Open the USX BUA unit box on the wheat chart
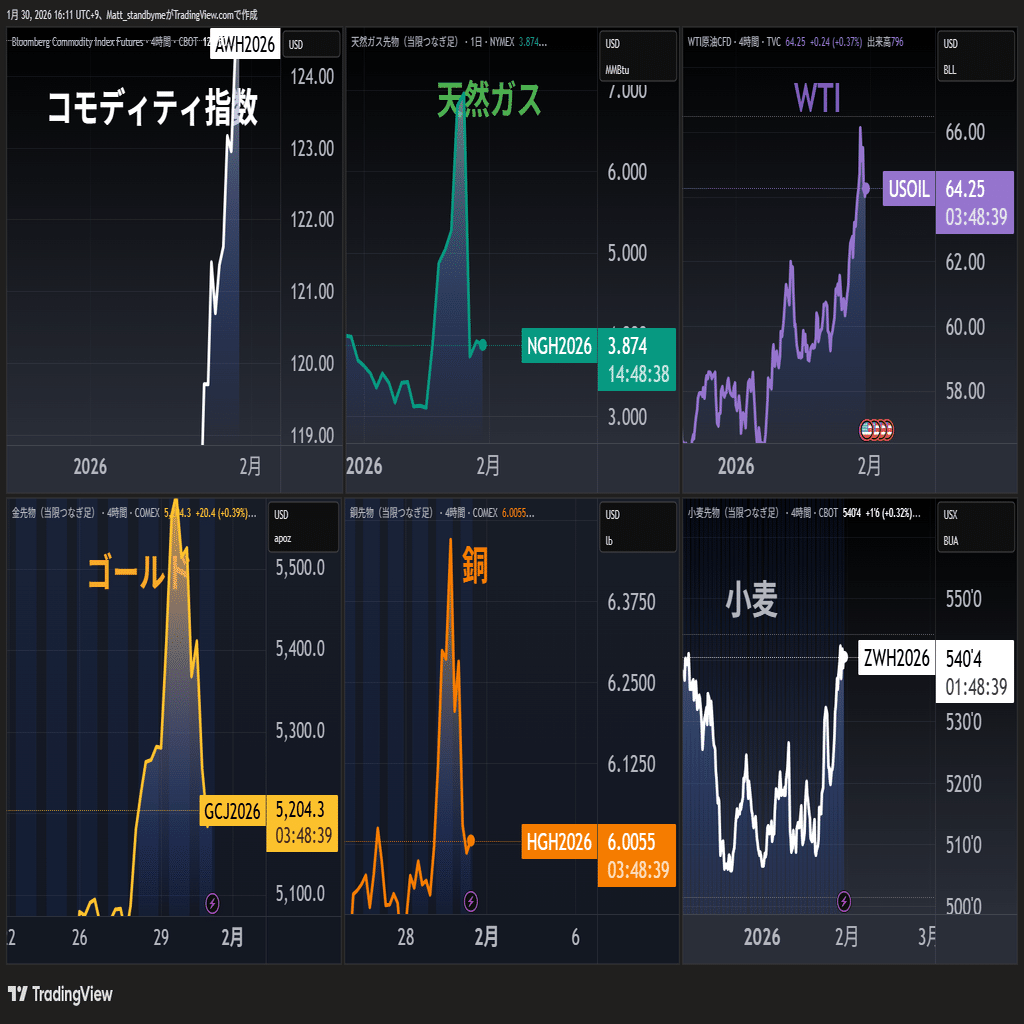The width and height of the screenshot is (1024, 1024). click(x=976, y=527)
